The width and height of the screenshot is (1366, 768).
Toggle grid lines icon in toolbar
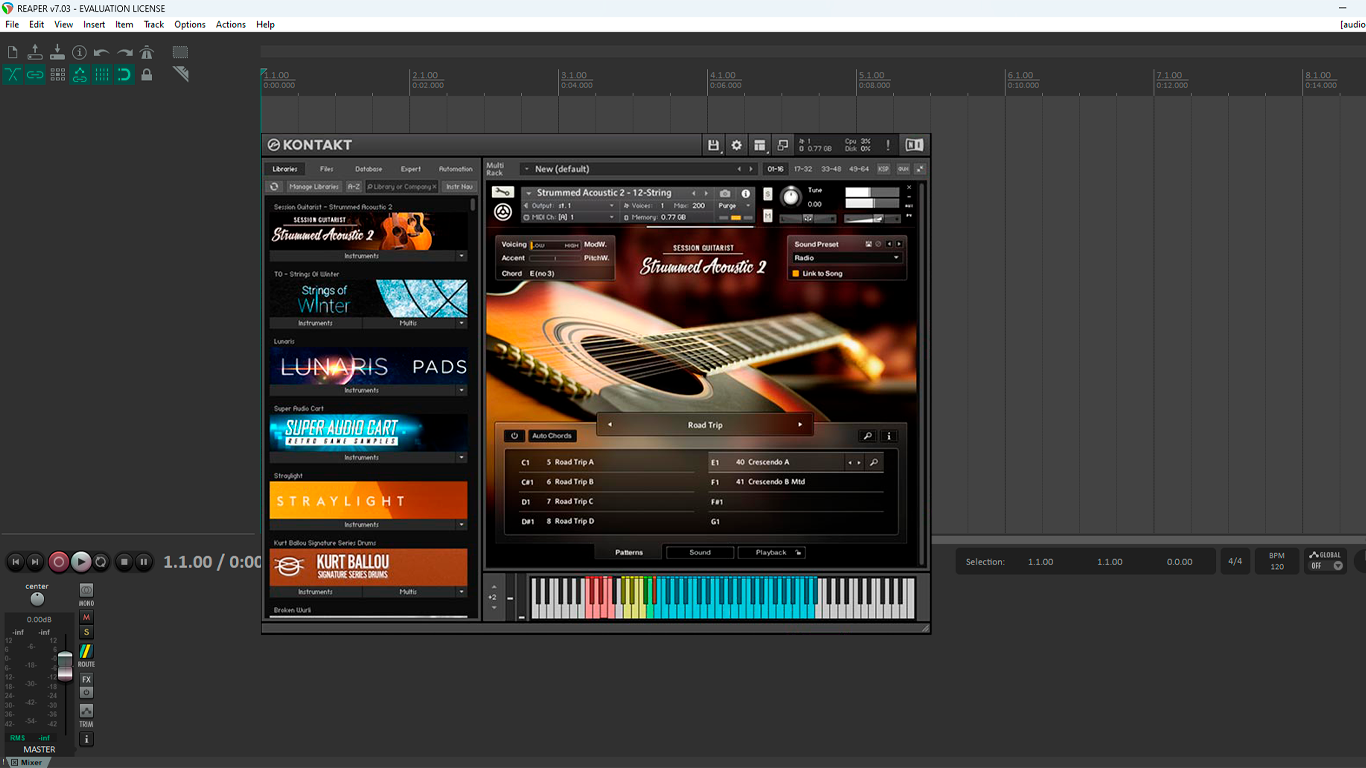(x=102, y=74)
